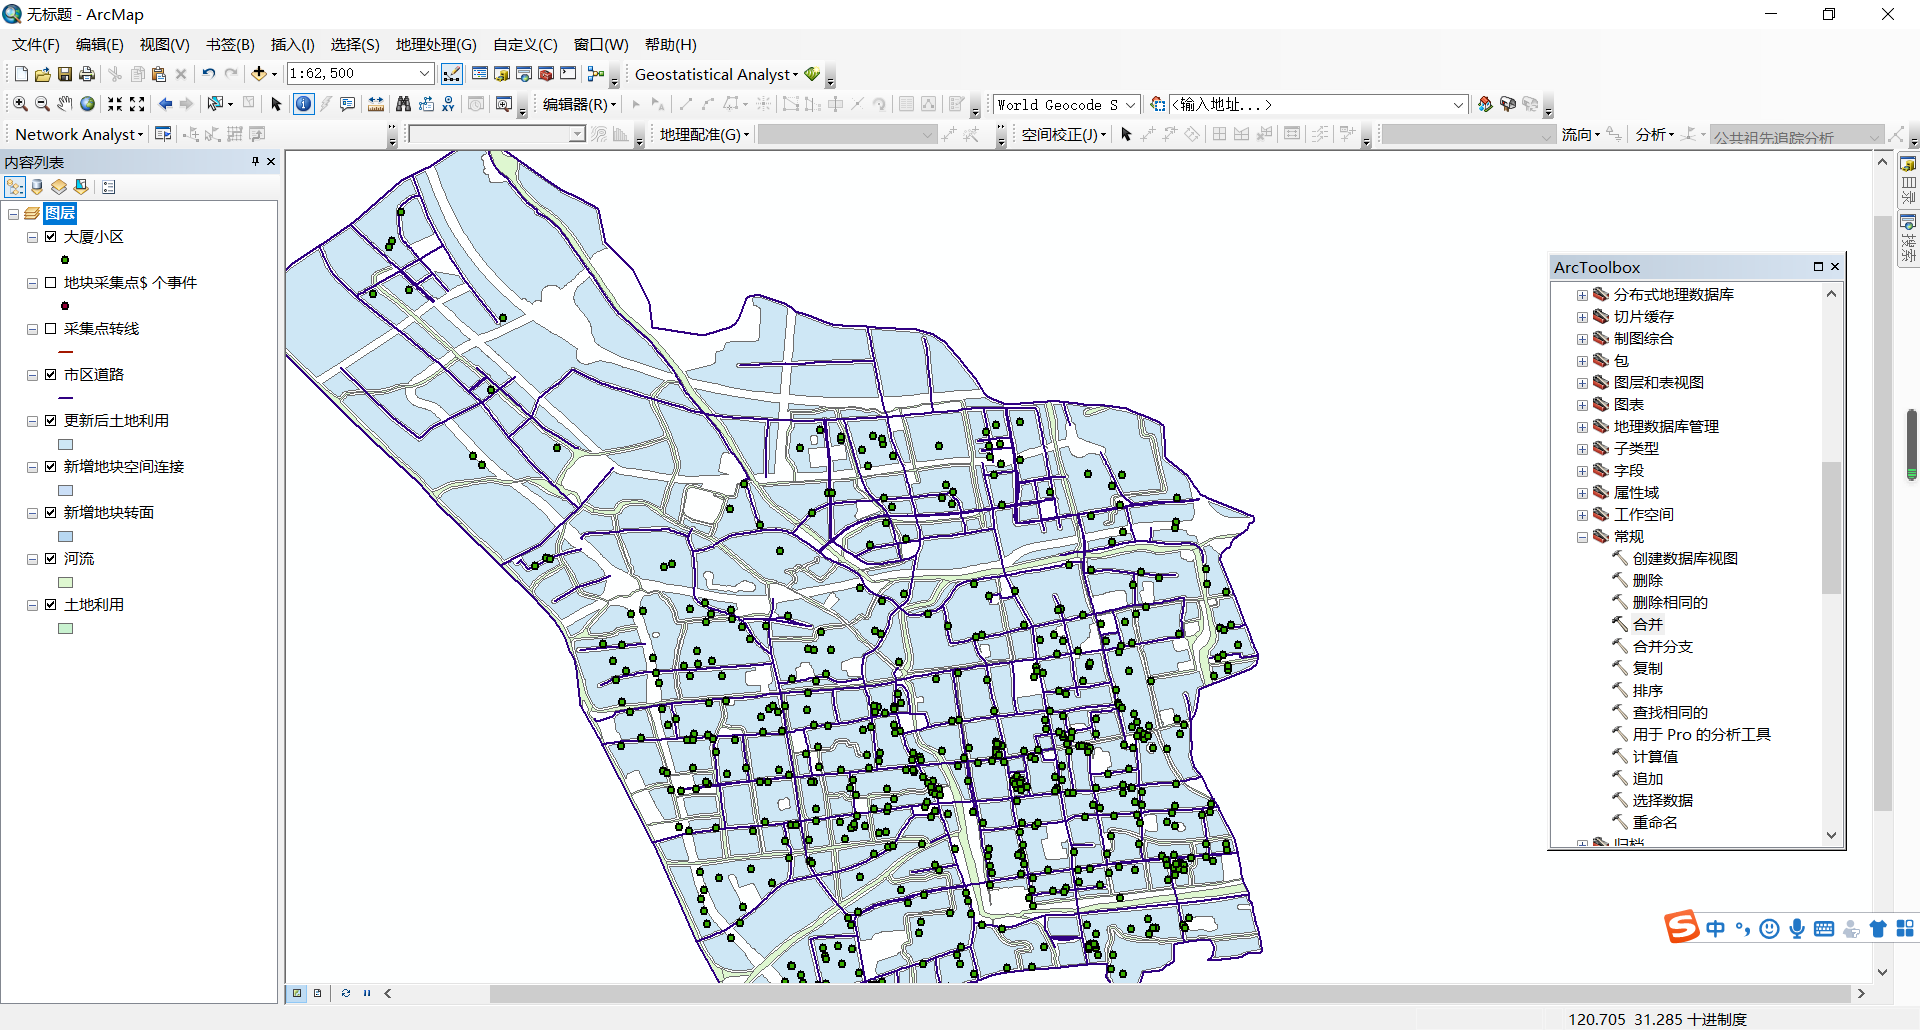
Task: Toggle the 更新后土地利用 layer checkbox
Action: coord(50,421)
